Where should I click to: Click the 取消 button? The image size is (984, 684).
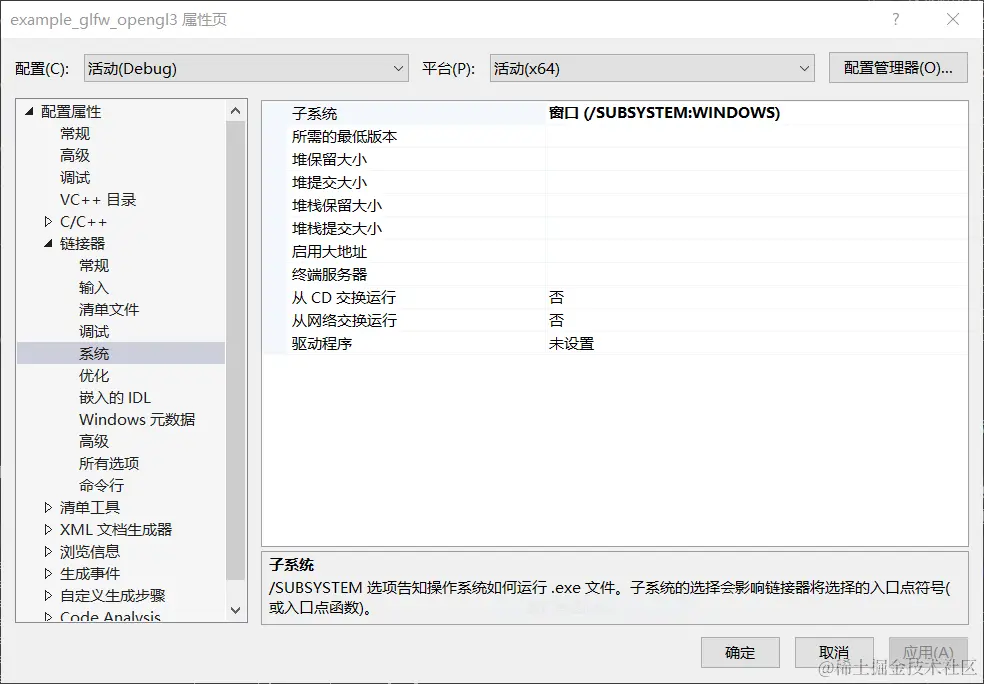coord(834,653)
